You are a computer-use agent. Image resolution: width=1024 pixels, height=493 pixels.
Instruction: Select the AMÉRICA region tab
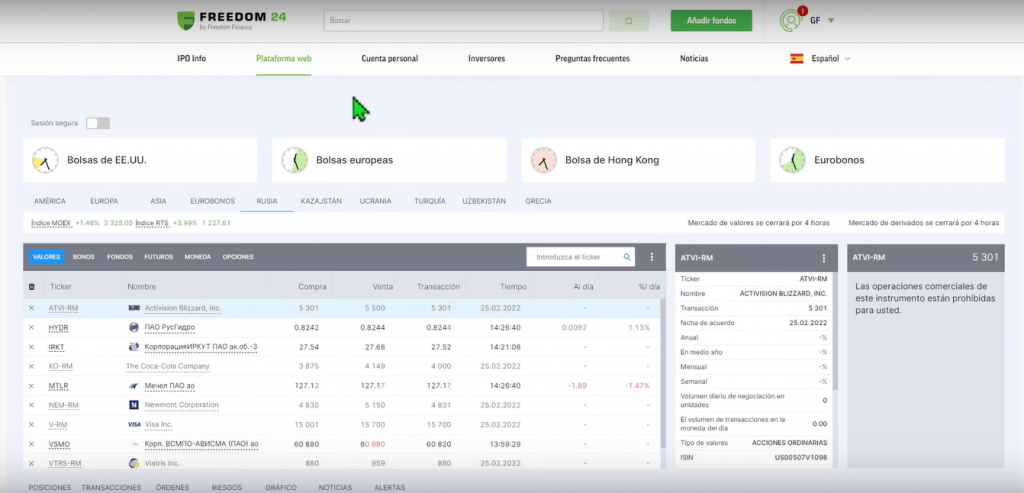tap(50, 201)
